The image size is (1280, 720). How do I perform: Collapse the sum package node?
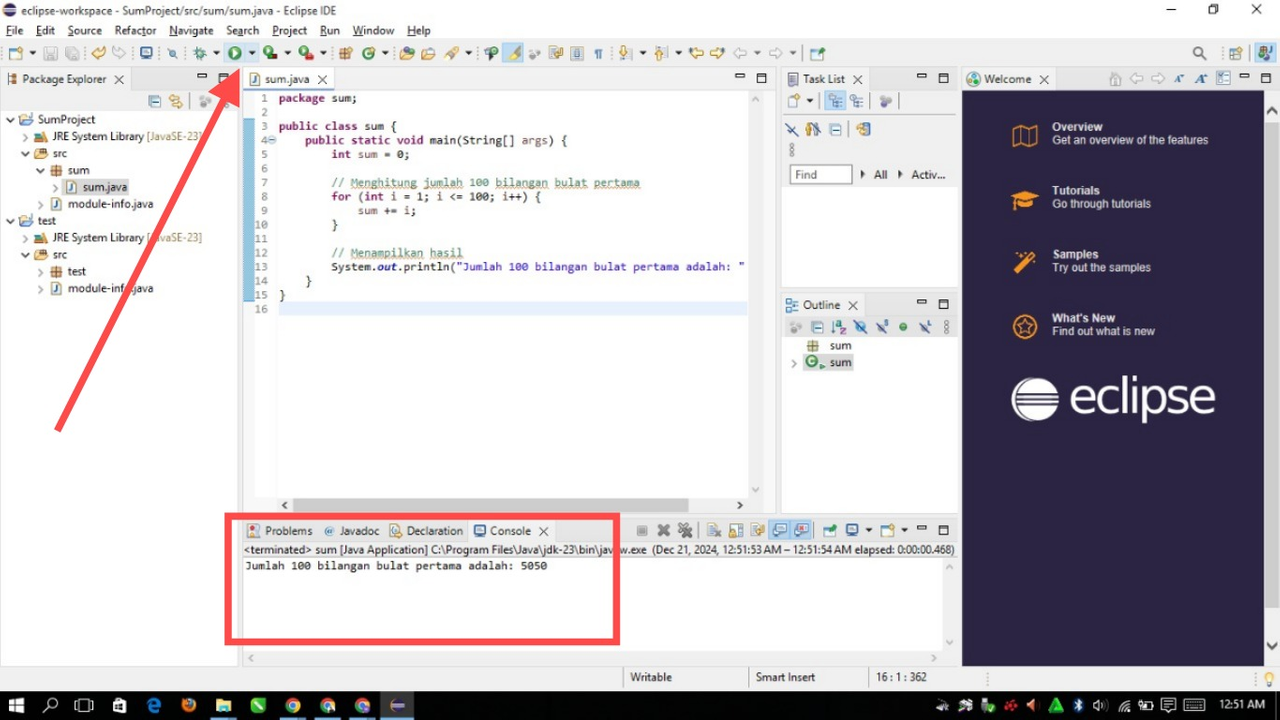41,170
